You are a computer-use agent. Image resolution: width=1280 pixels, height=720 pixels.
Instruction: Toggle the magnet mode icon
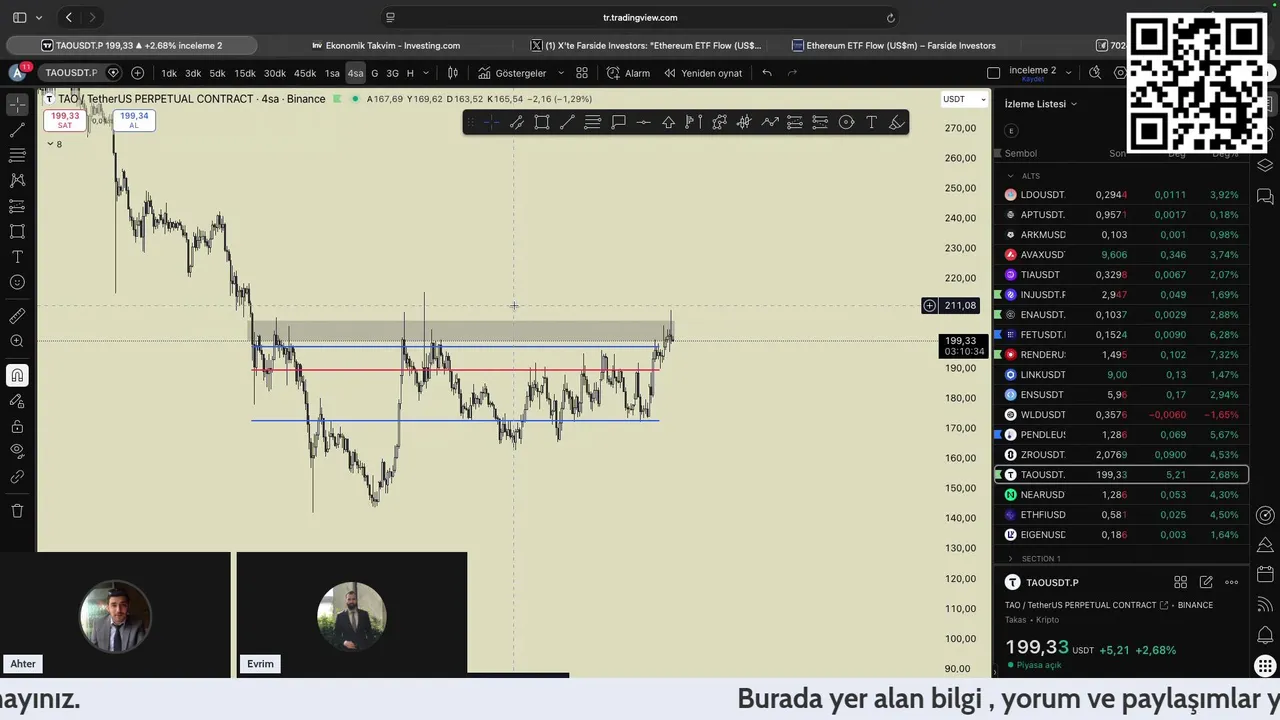[x=17, y=375]
